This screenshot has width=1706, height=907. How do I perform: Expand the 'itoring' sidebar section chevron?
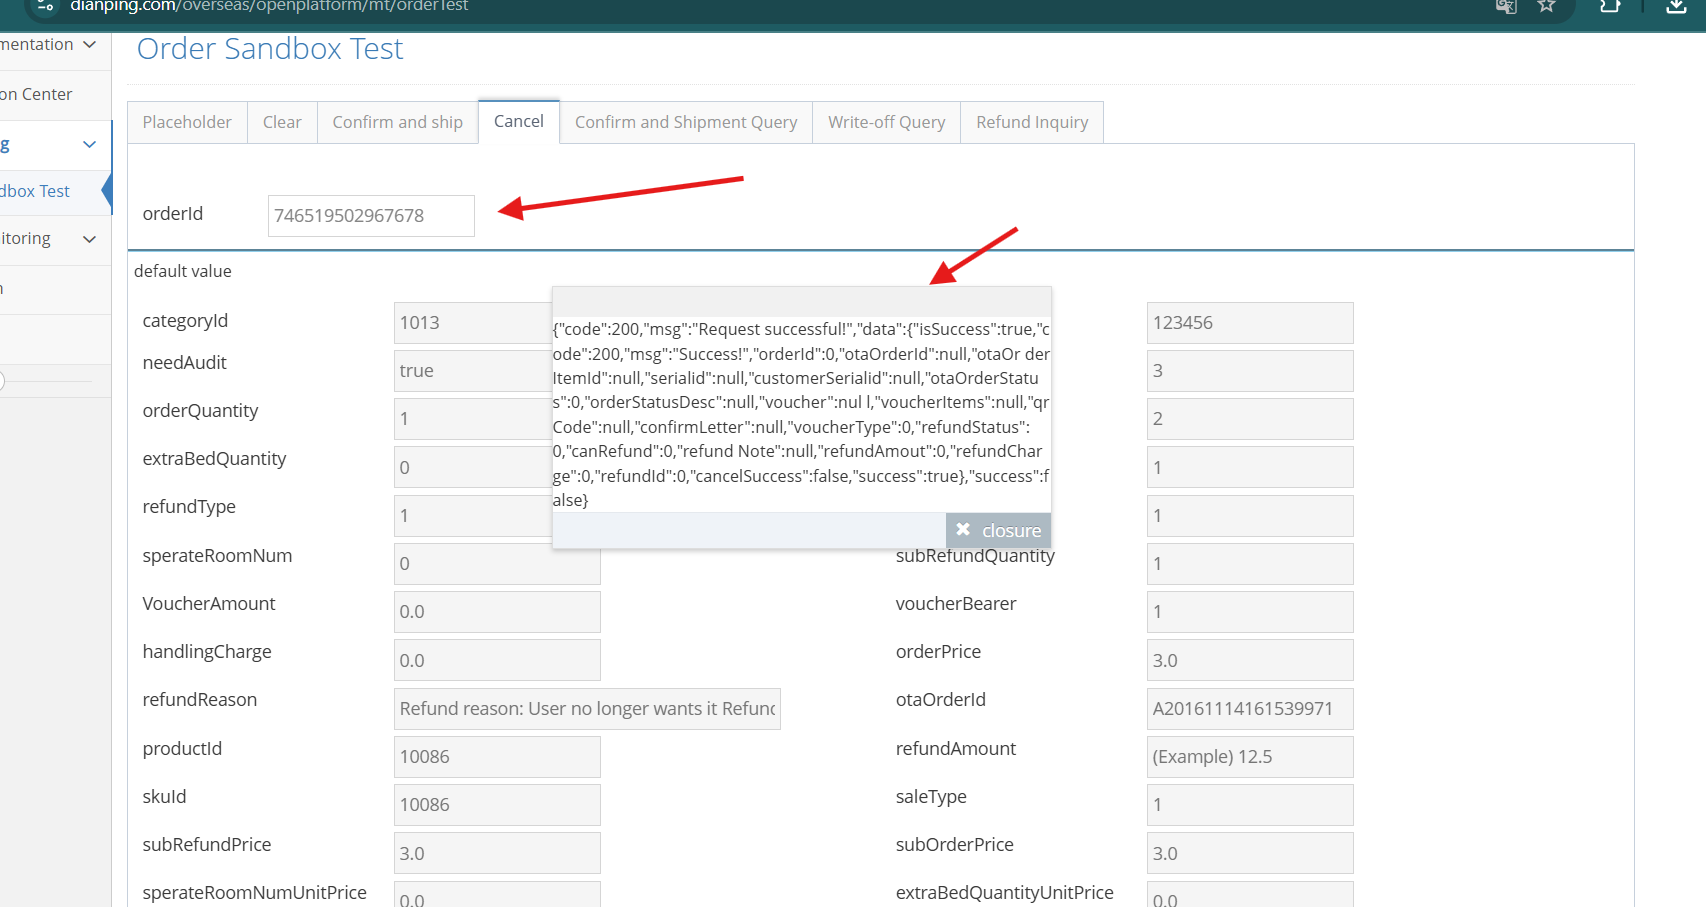point(90,239)
